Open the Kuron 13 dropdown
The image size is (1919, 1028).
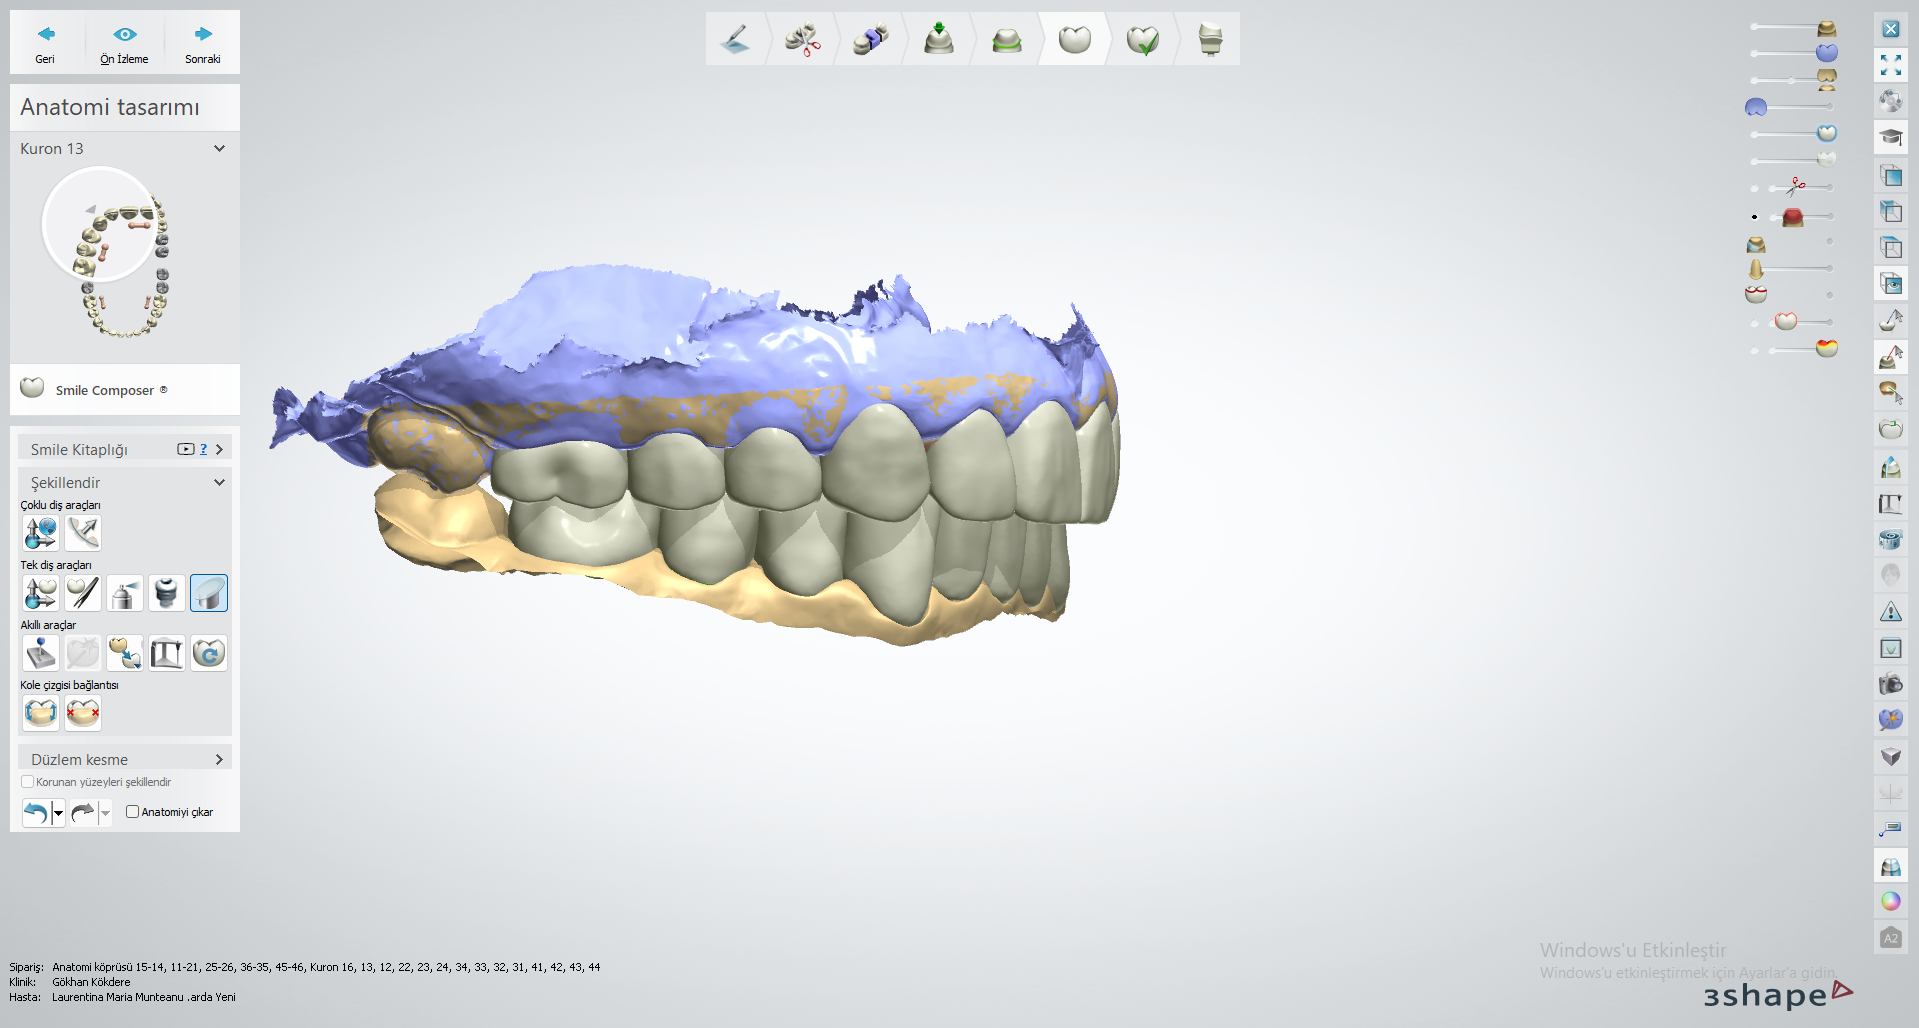point(219,148)
